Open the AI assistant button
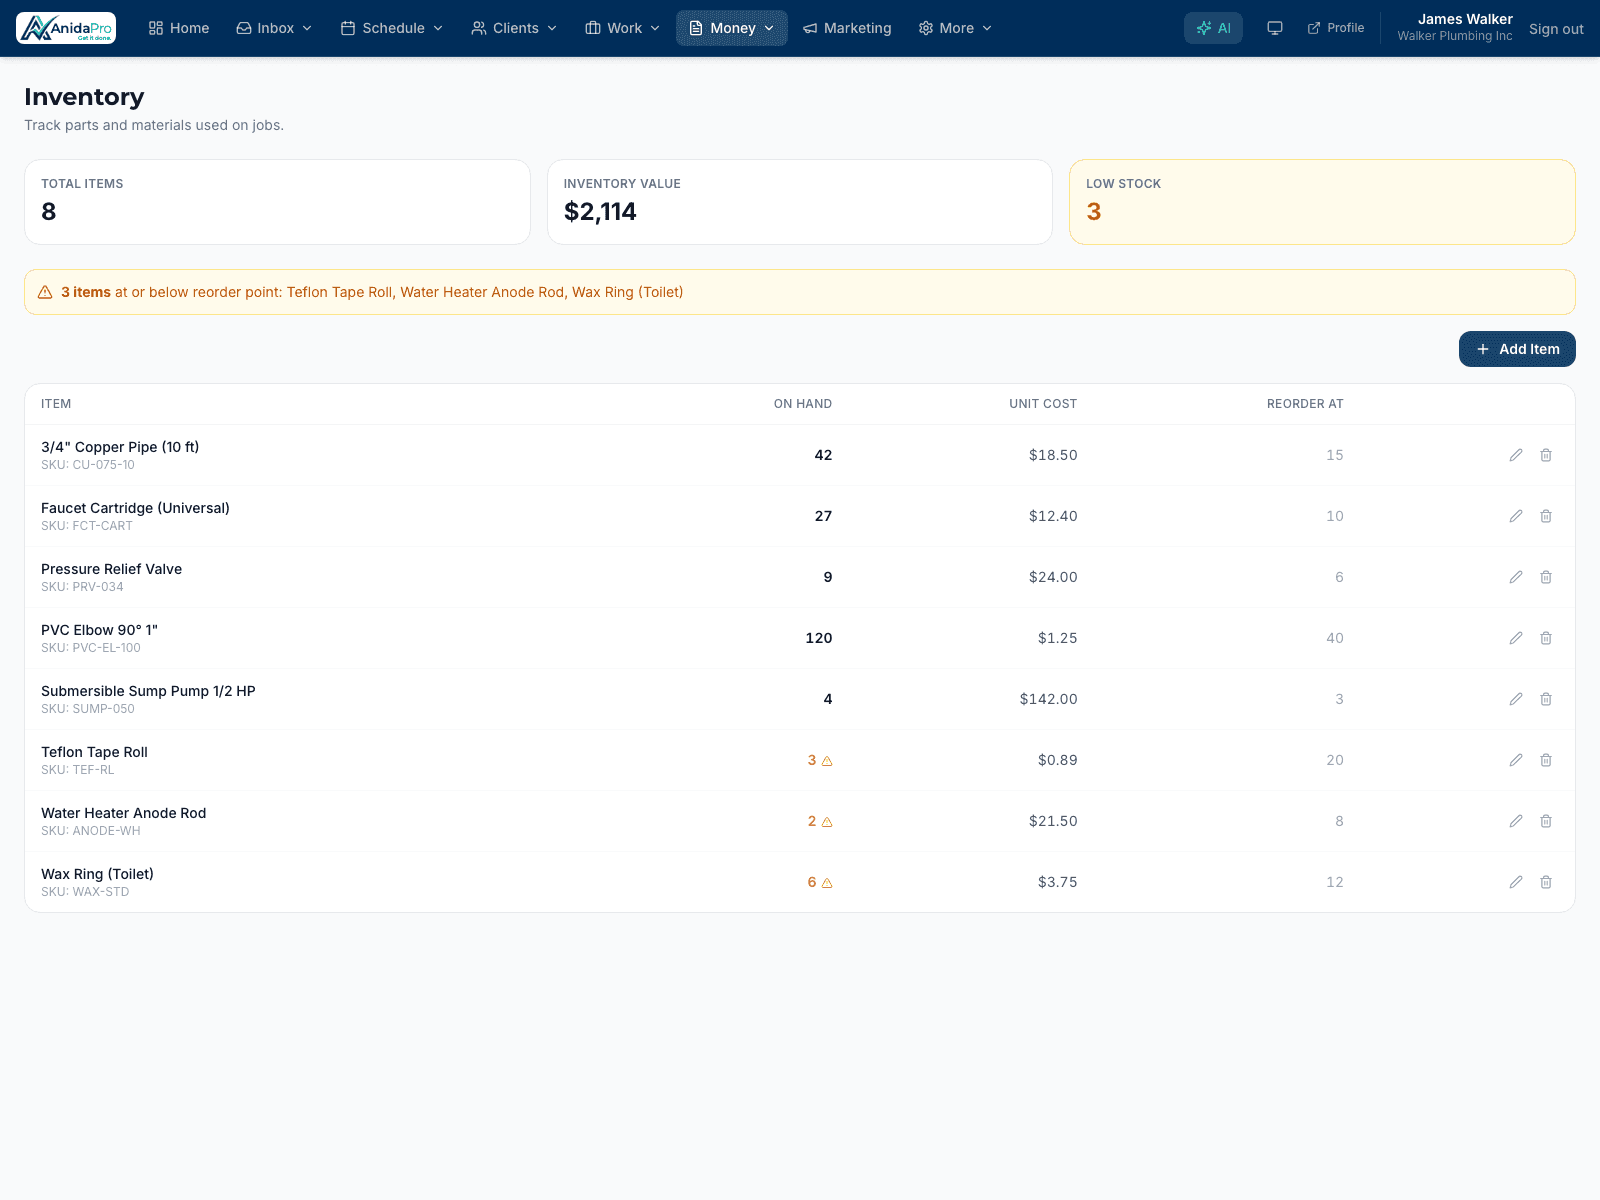1600x1200 pixels. pos(1213,28)
